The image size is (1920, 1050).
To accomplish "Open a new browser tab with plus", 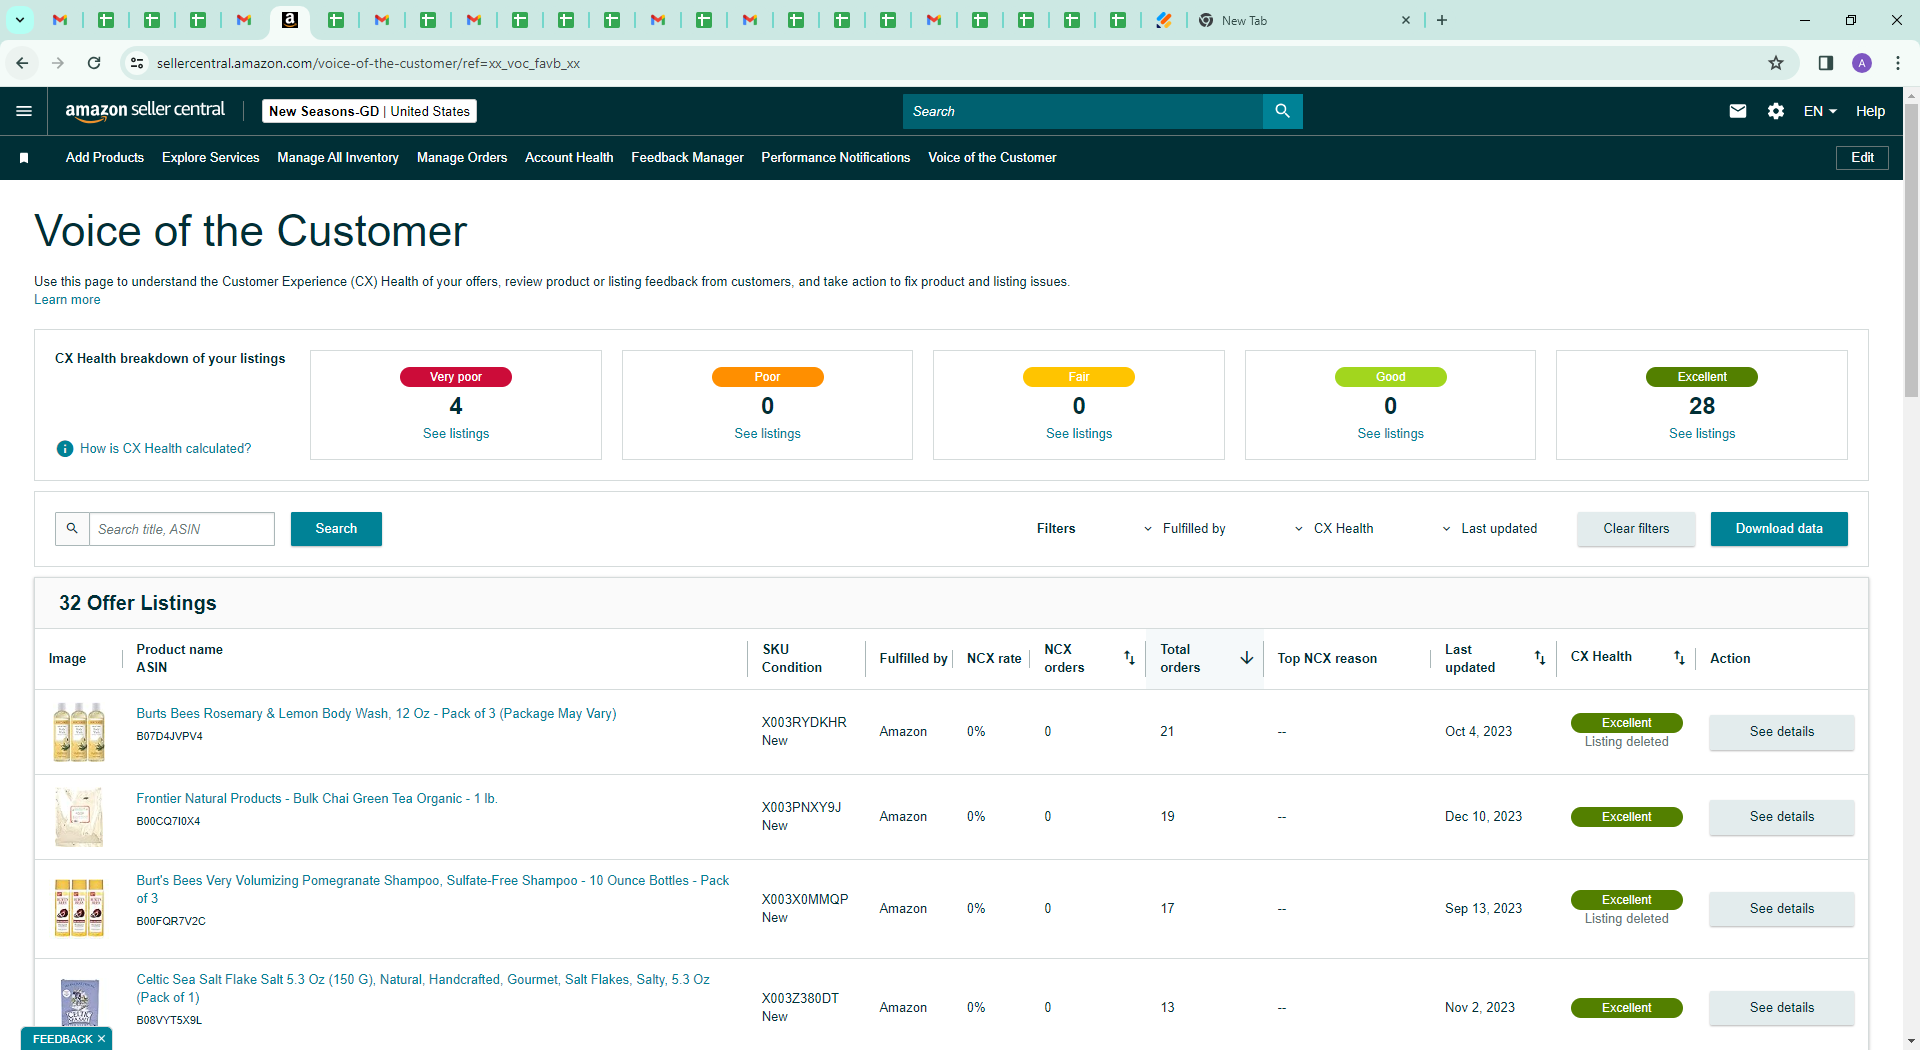I will 1442,20.
